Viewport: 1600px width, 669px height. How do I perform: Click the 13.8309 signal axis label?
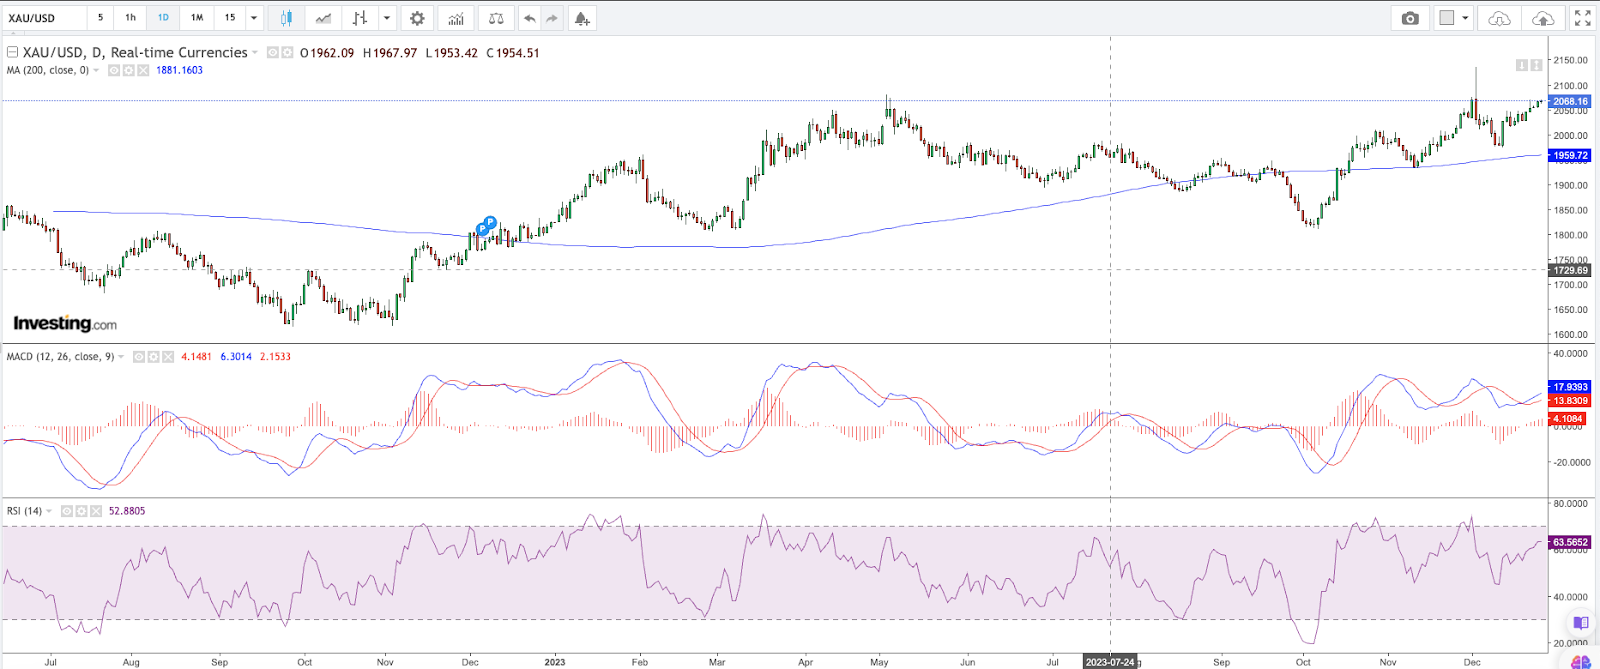pyautogui.click(x=1570, y=400)
